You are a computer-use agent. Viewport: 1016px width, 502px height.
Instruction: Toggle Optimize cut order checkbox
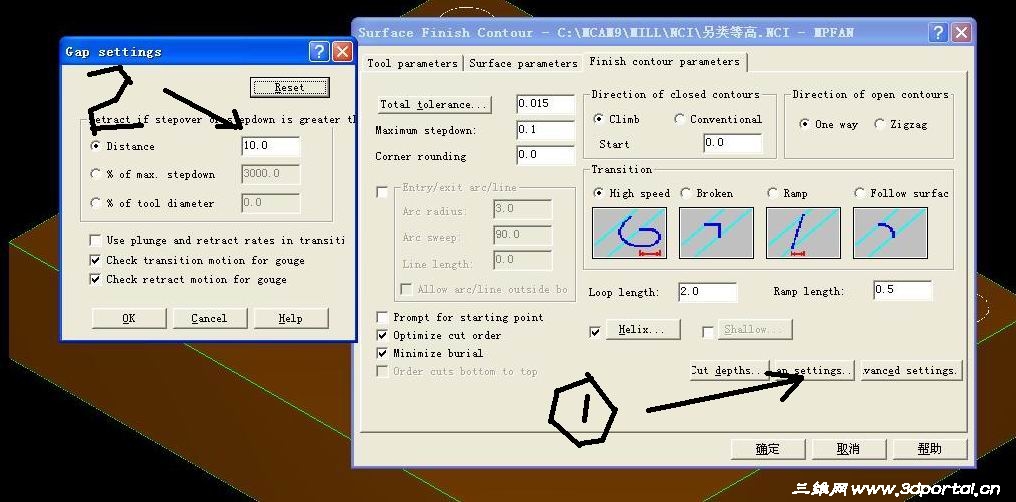point(382,336)
